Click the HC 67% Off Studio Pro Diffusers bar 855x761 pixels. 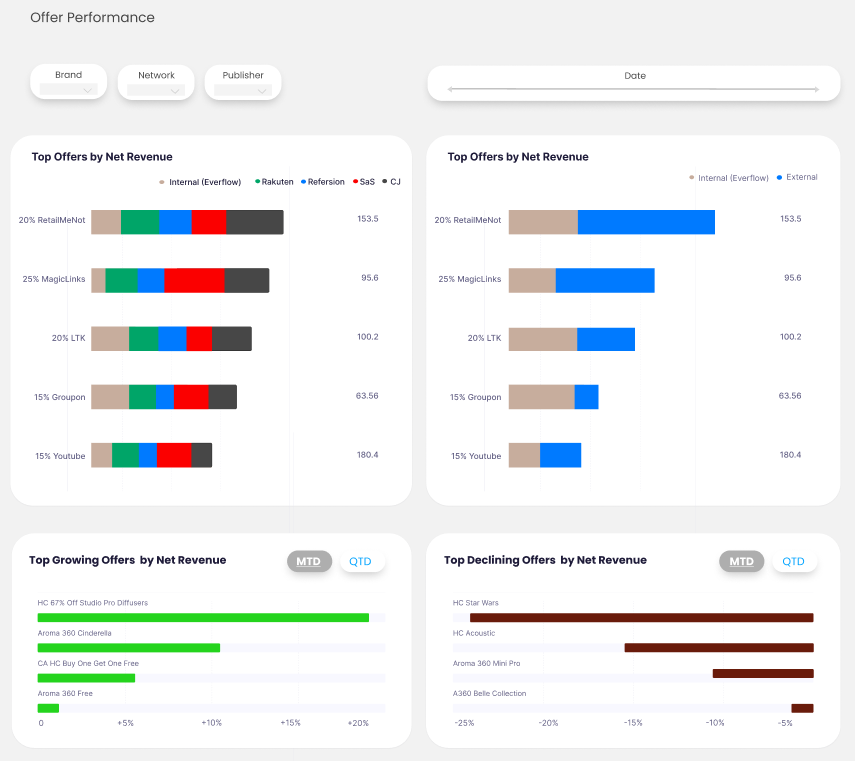click(x=203, y=618)
